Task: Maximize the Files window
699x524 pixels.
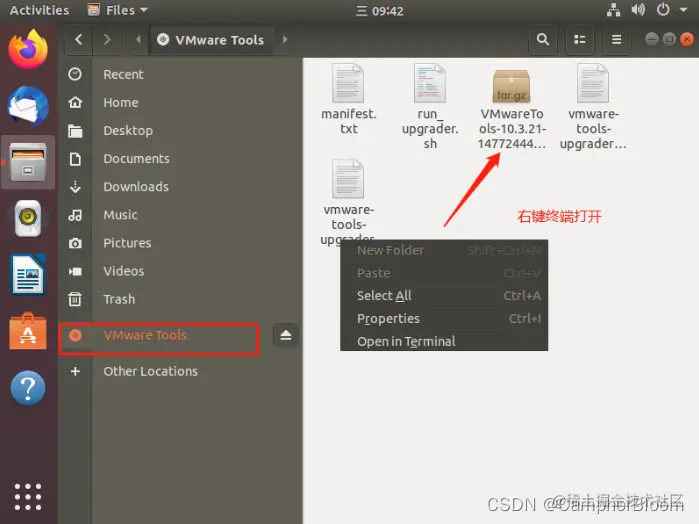Action: point(669,39)
